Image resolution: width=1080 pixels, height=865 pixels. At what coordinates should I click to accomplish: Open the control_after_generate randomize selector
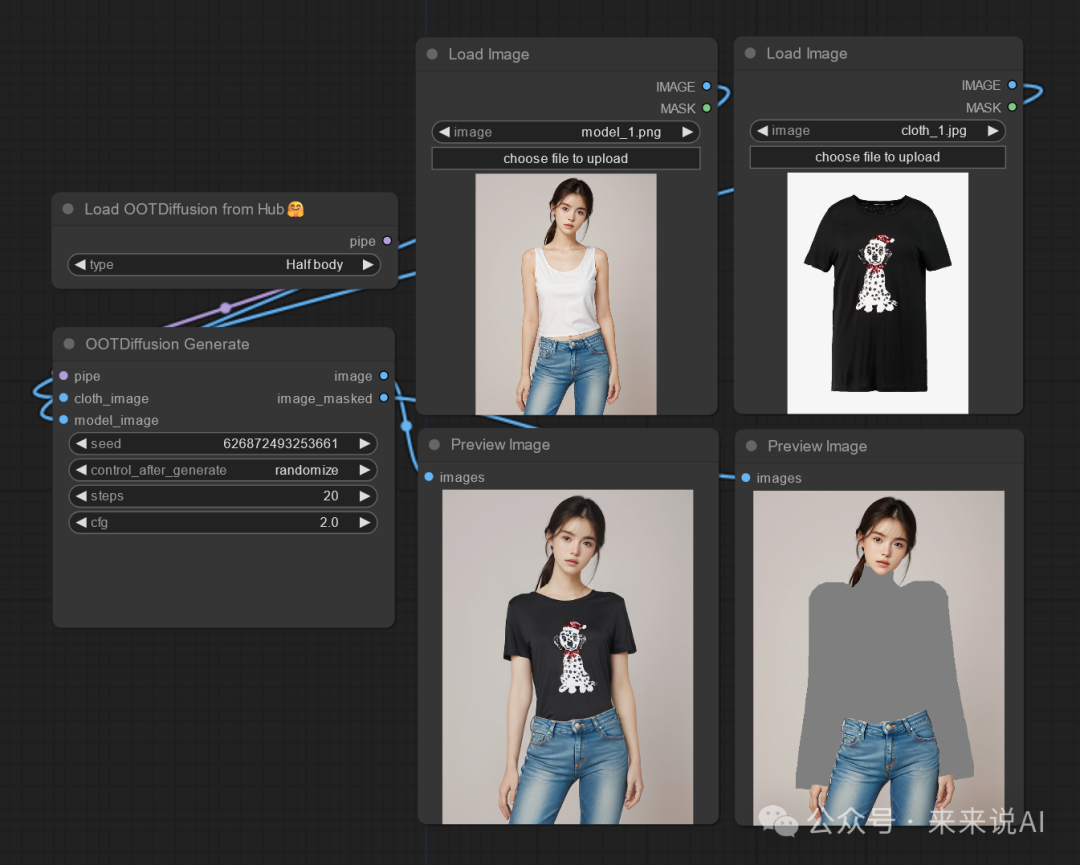[x=222, y=470]
